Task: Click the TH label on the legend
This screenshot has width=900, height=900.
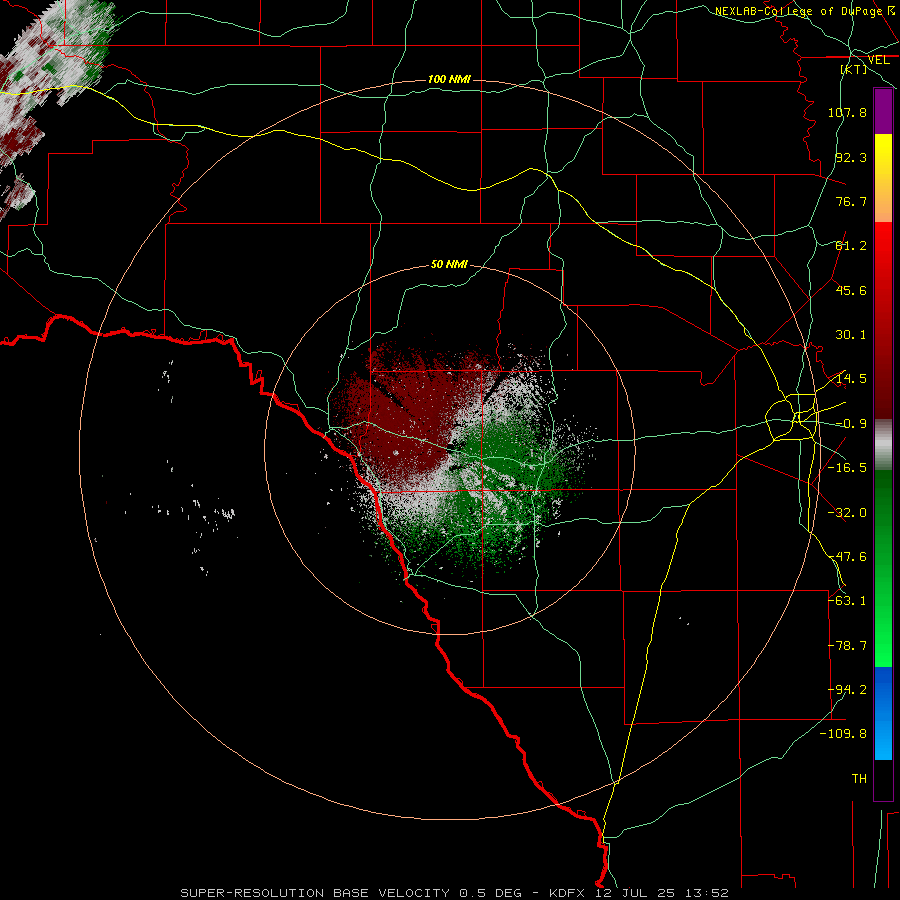Action: coord(859,779)
